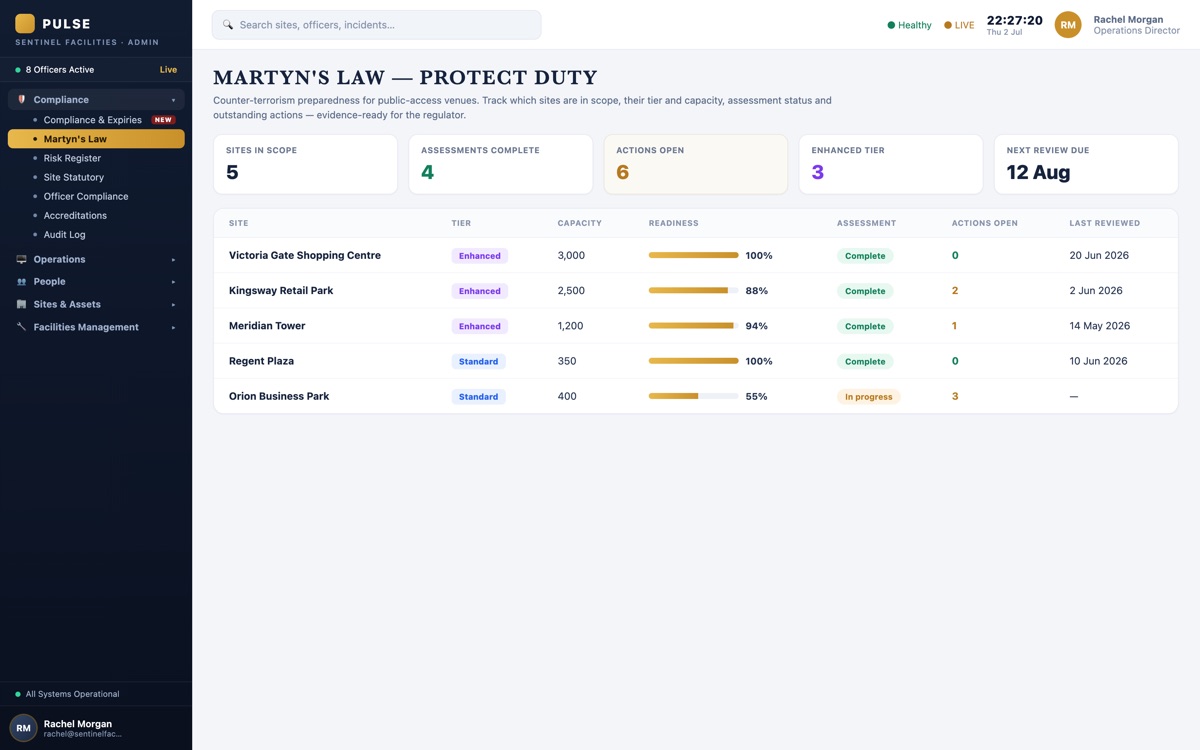Viewport: 1200px width, 750px height.
Task: Click the Assessments Complete card
Action: (x=500, y=164)
